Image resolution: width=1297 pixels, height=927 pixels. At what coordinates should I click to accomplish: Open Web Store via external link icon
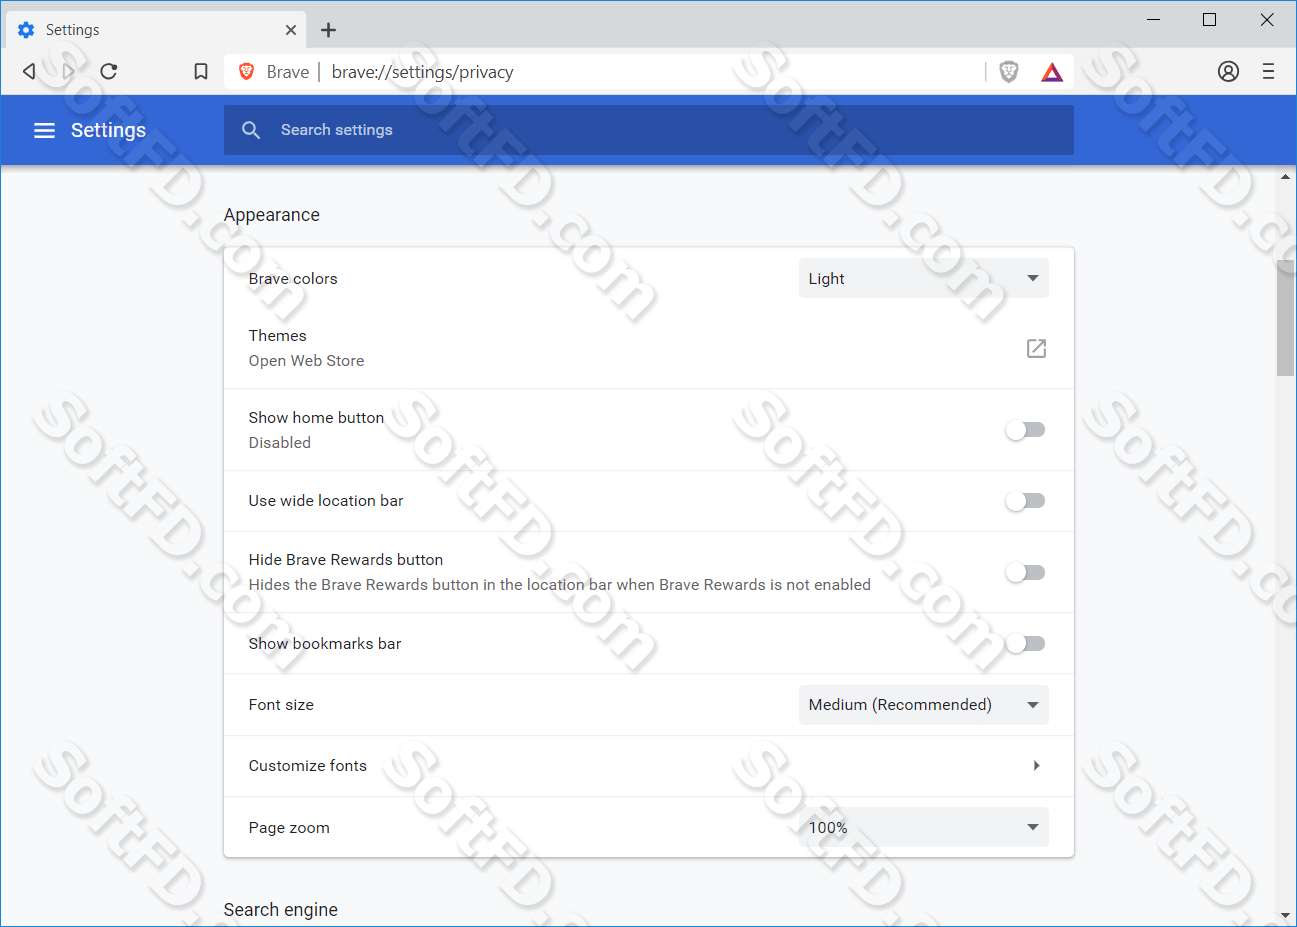click(1036, 348)
